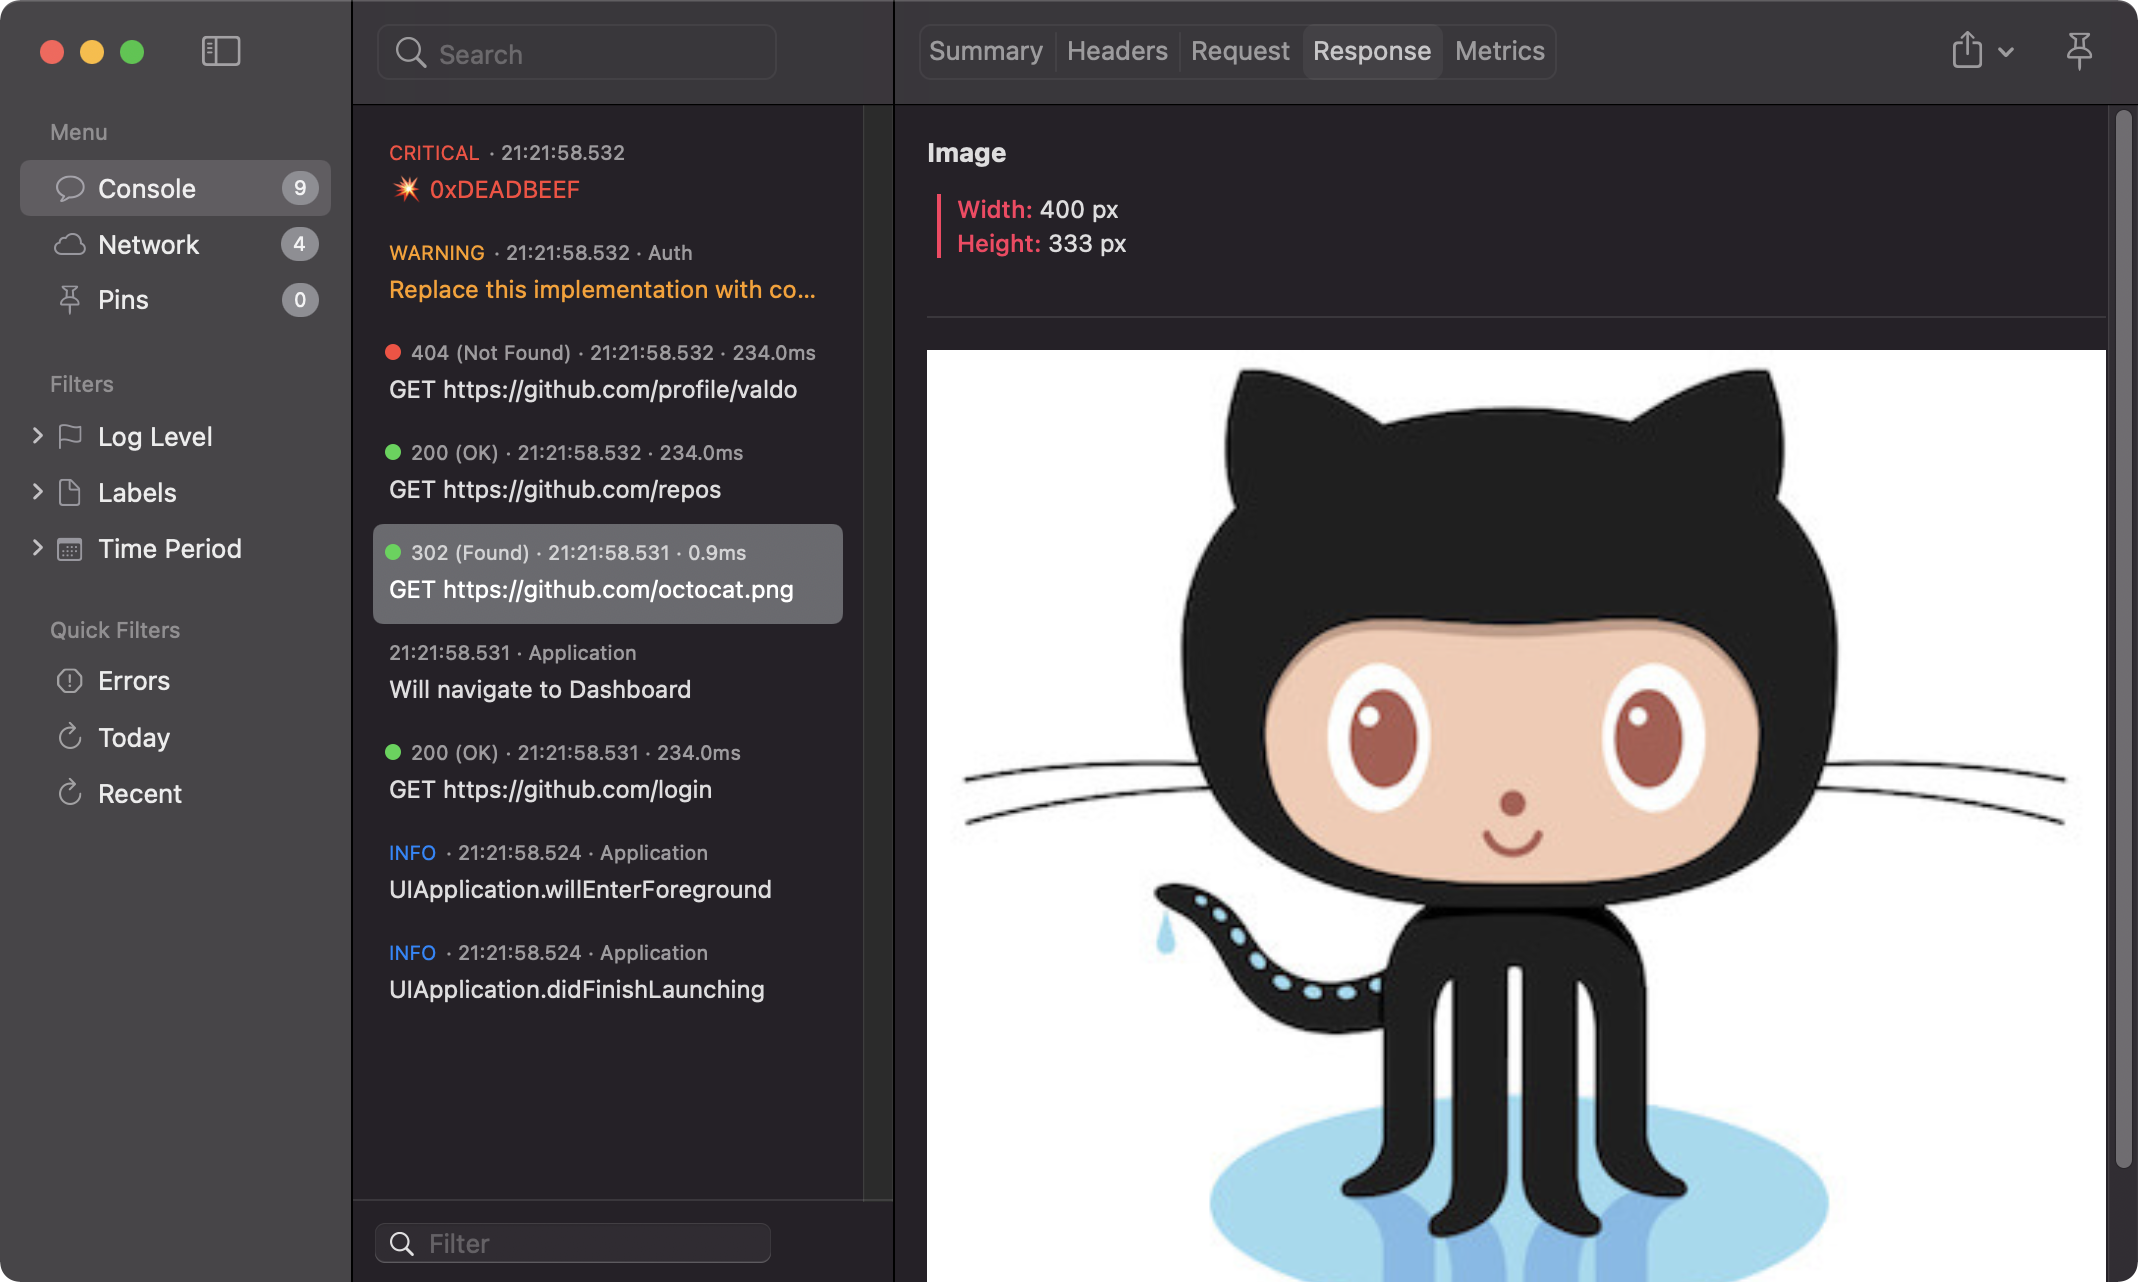The width and height of the screenshot is (2138, 1282).
Task: Open the dropdown arrow next to share
Action: (x=2006, y=52)
